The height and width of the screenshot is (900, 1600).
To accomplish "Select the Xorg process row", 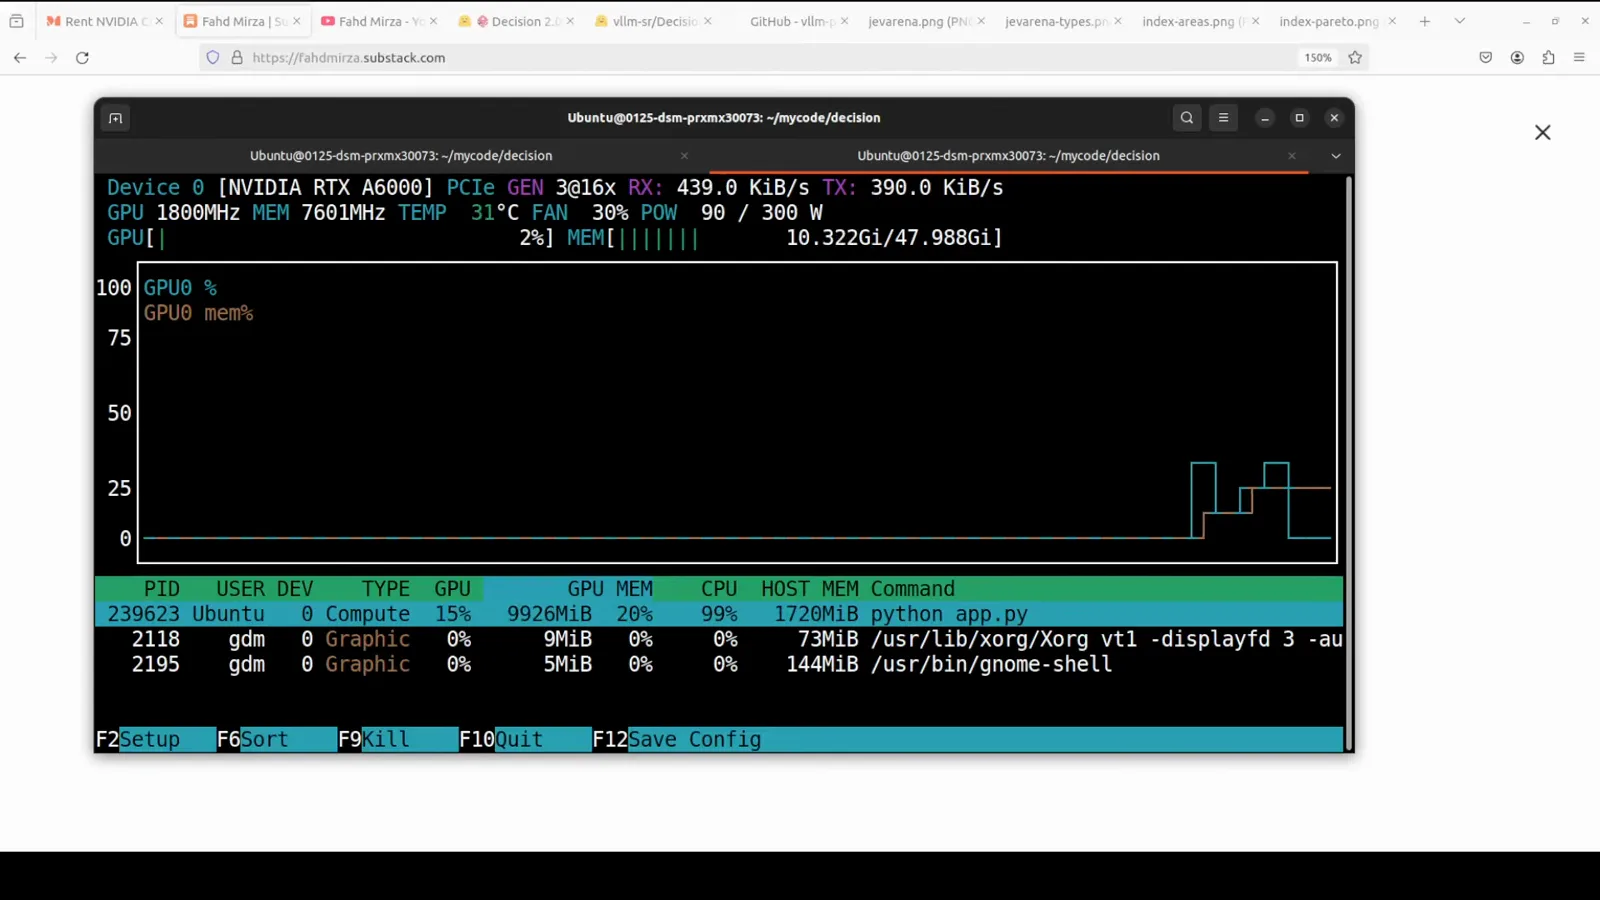I will point(719,639).
